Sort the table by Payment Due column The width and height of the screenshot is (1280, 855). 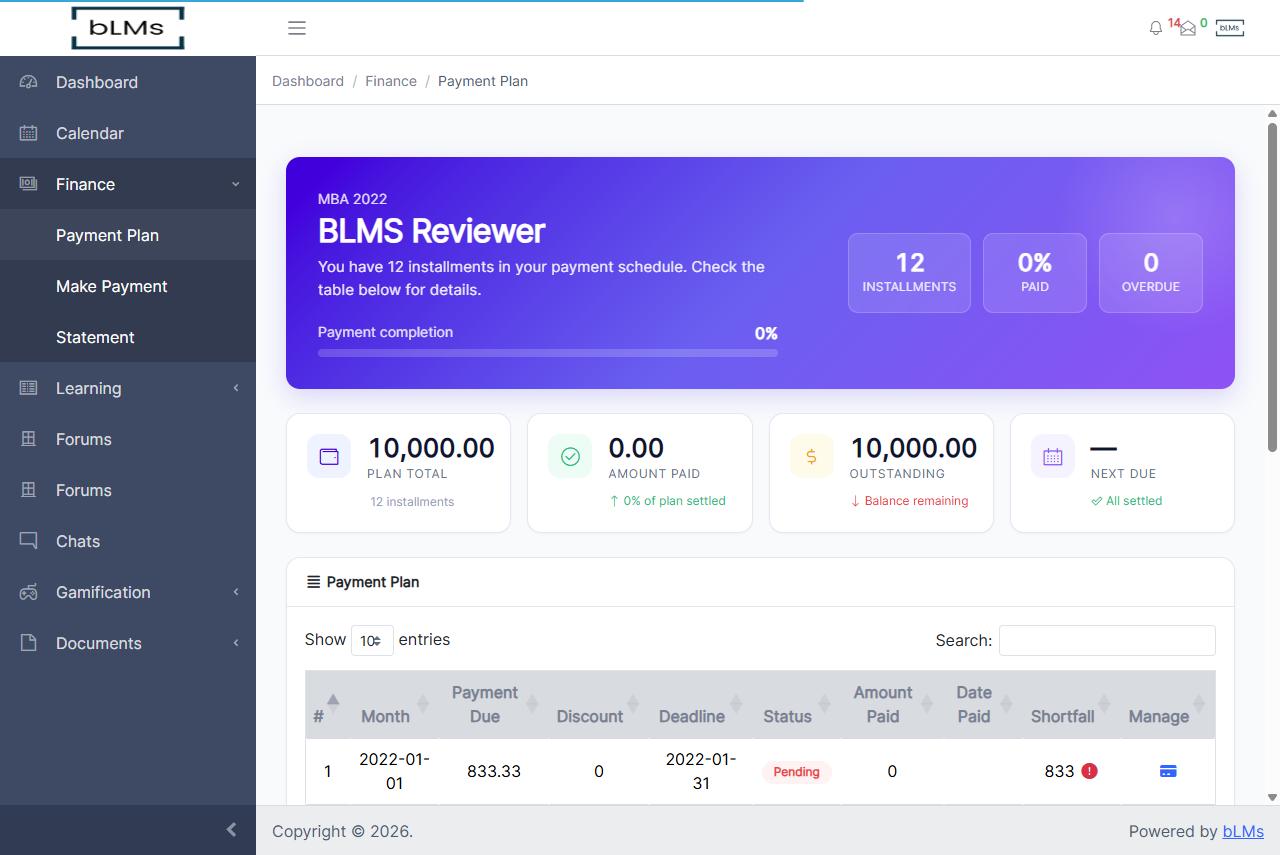[485, 704]
